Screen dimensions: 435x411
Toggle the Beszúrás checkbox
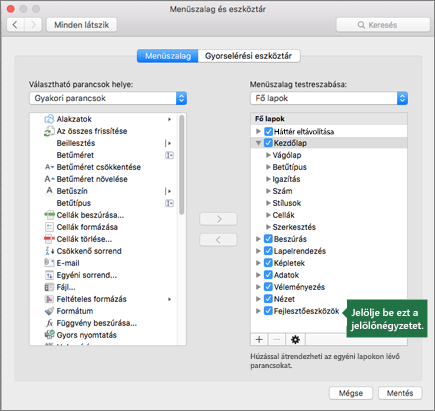[x=268, y=239]
